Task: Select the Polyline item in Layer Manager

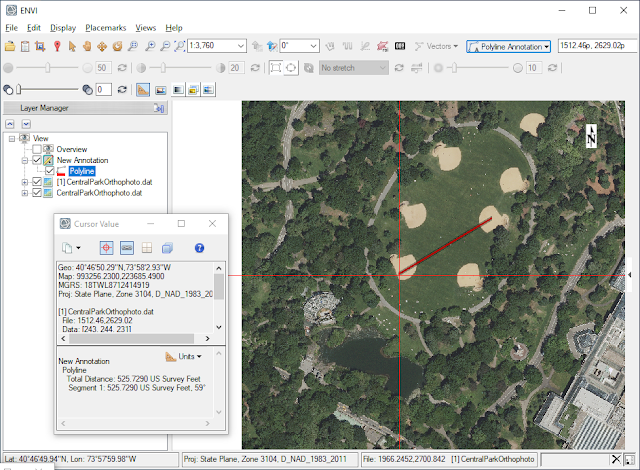Action: [82, 171]
